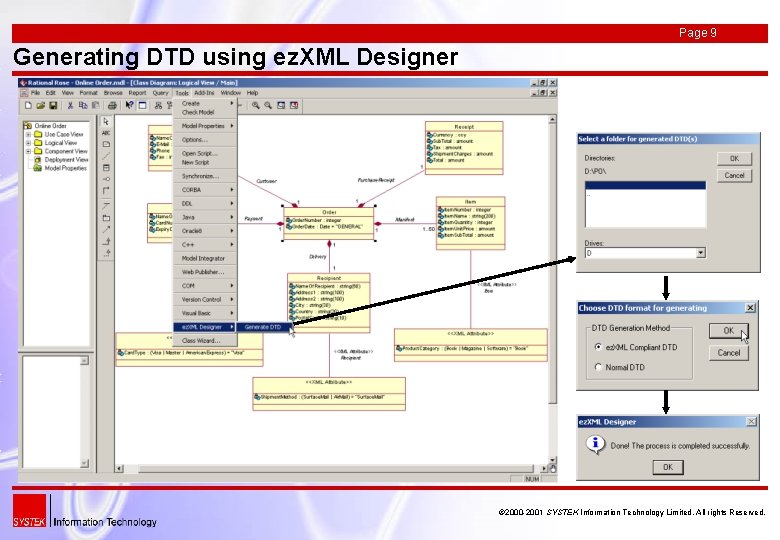Open the Query menu
780x540 pixels.
[160, 93]
